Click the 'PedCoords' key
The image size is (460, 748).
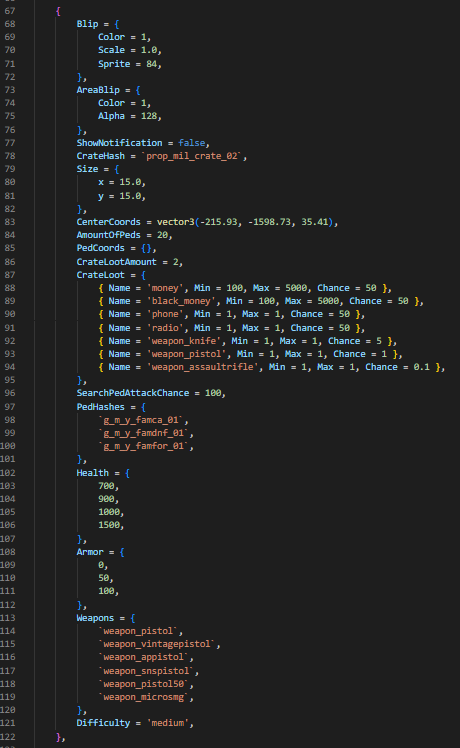101,248
